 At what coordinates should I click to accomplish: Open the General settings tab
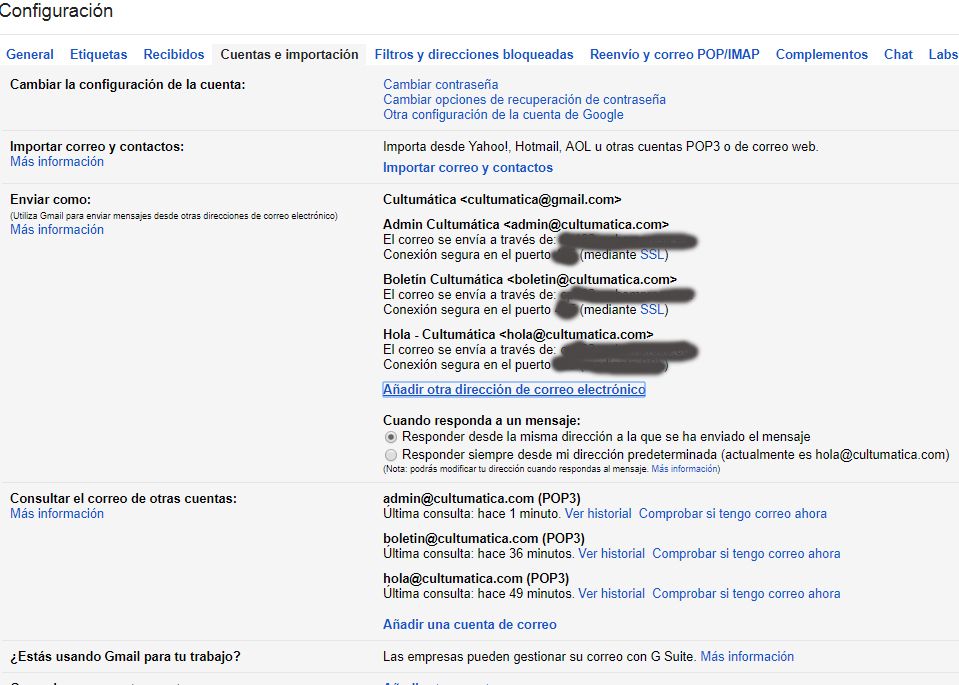click(x=30, y=54)
